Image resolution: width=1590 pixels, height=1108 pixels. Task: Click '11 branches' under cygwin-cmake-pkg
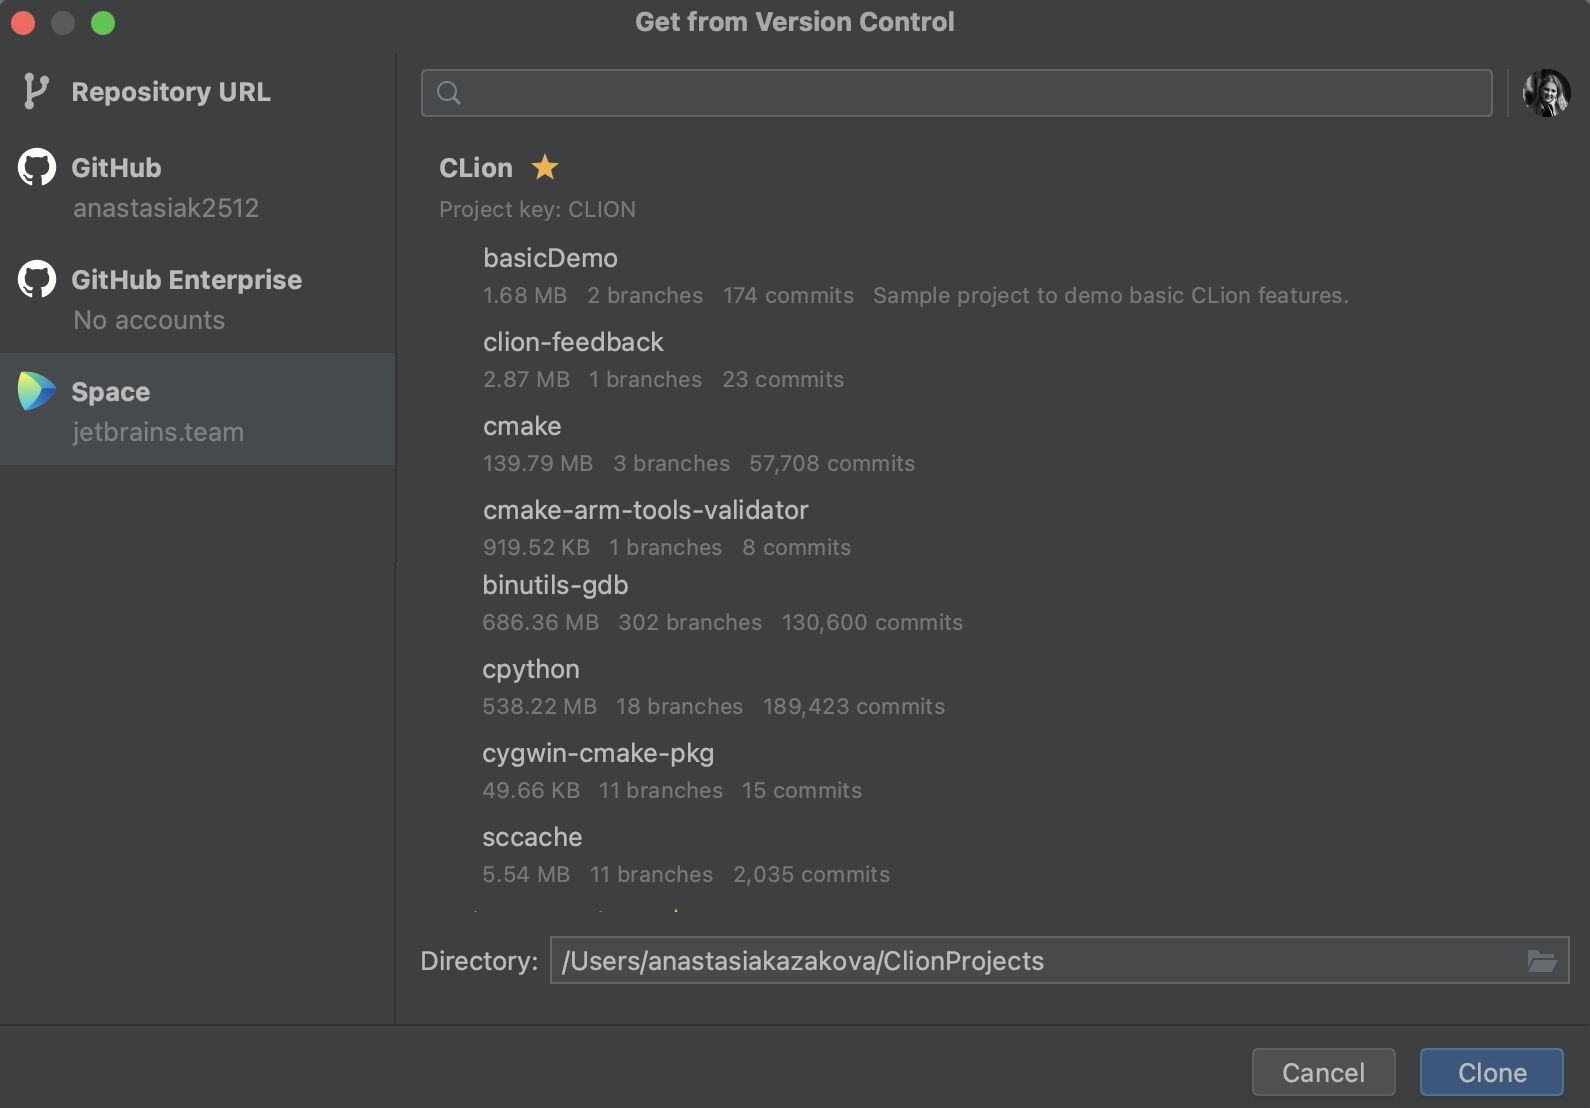click(661, 790)
